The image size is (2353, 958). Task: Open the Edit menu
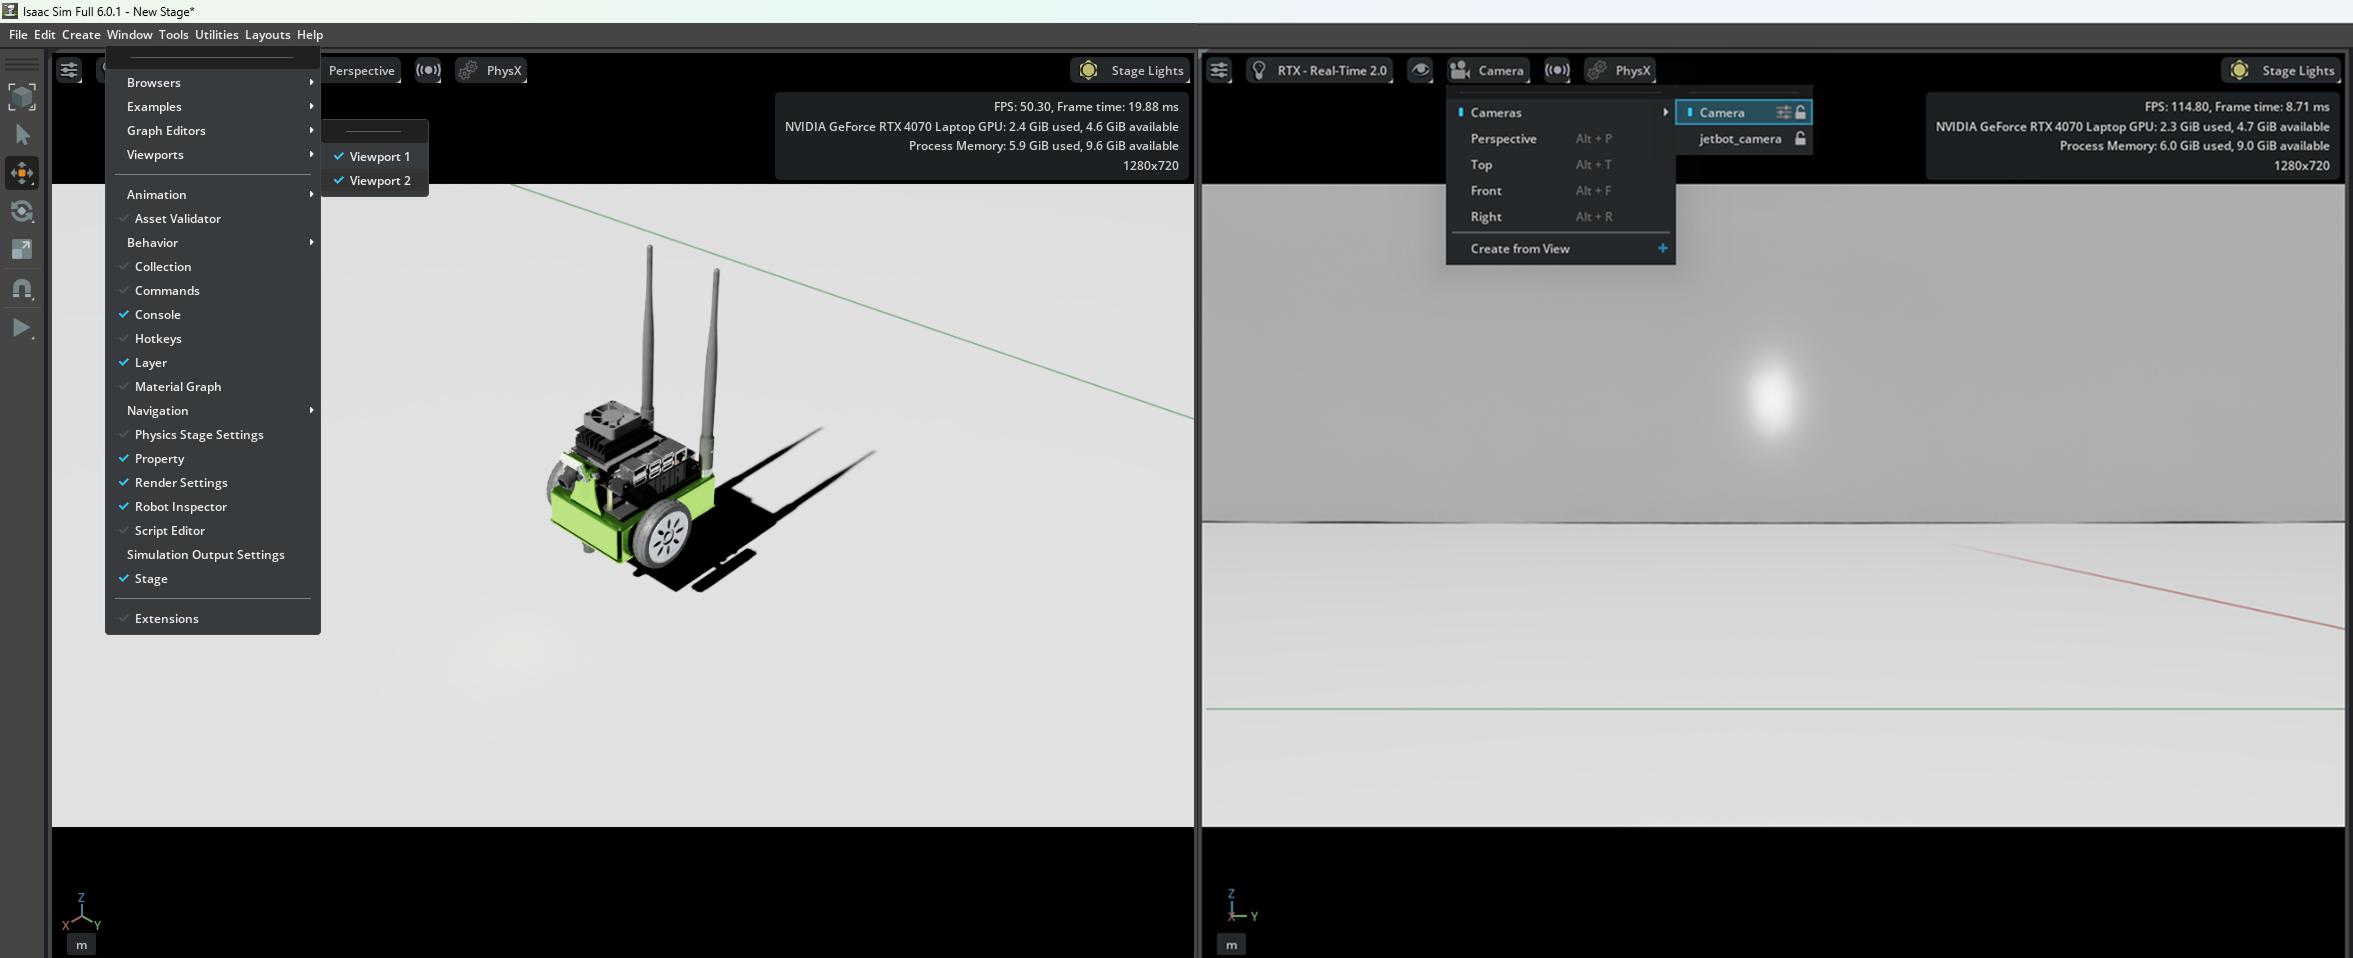(x=45, y=35)
